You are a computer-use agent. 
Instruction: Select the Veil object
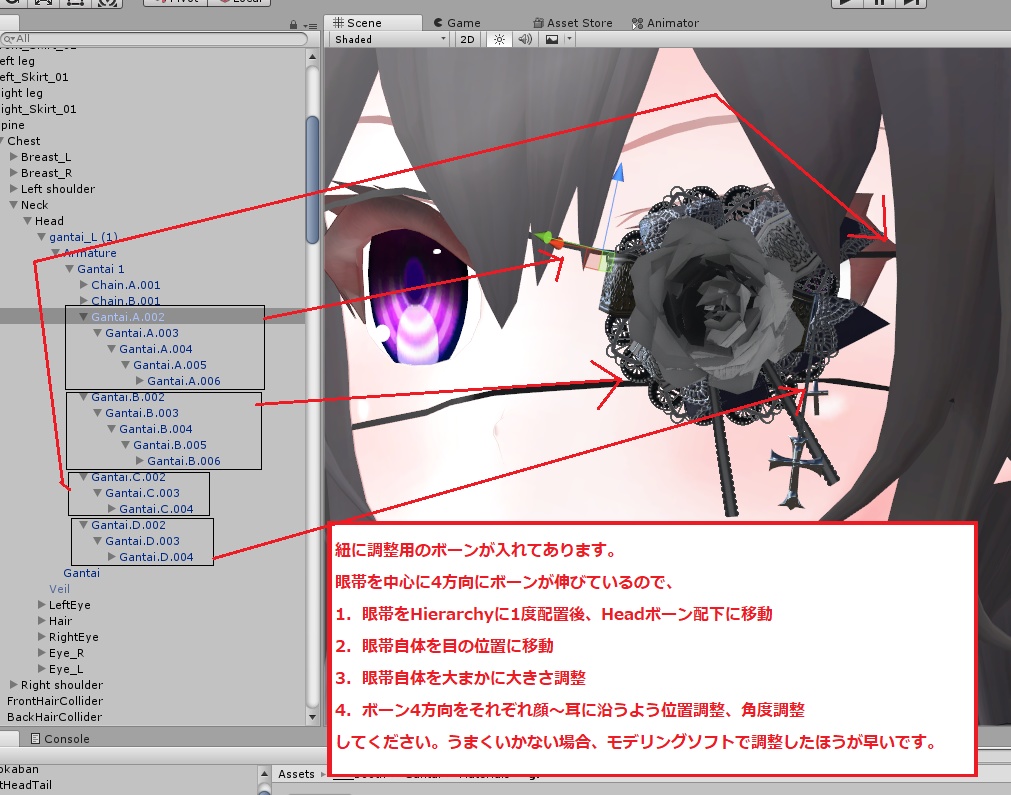(59, 589)
